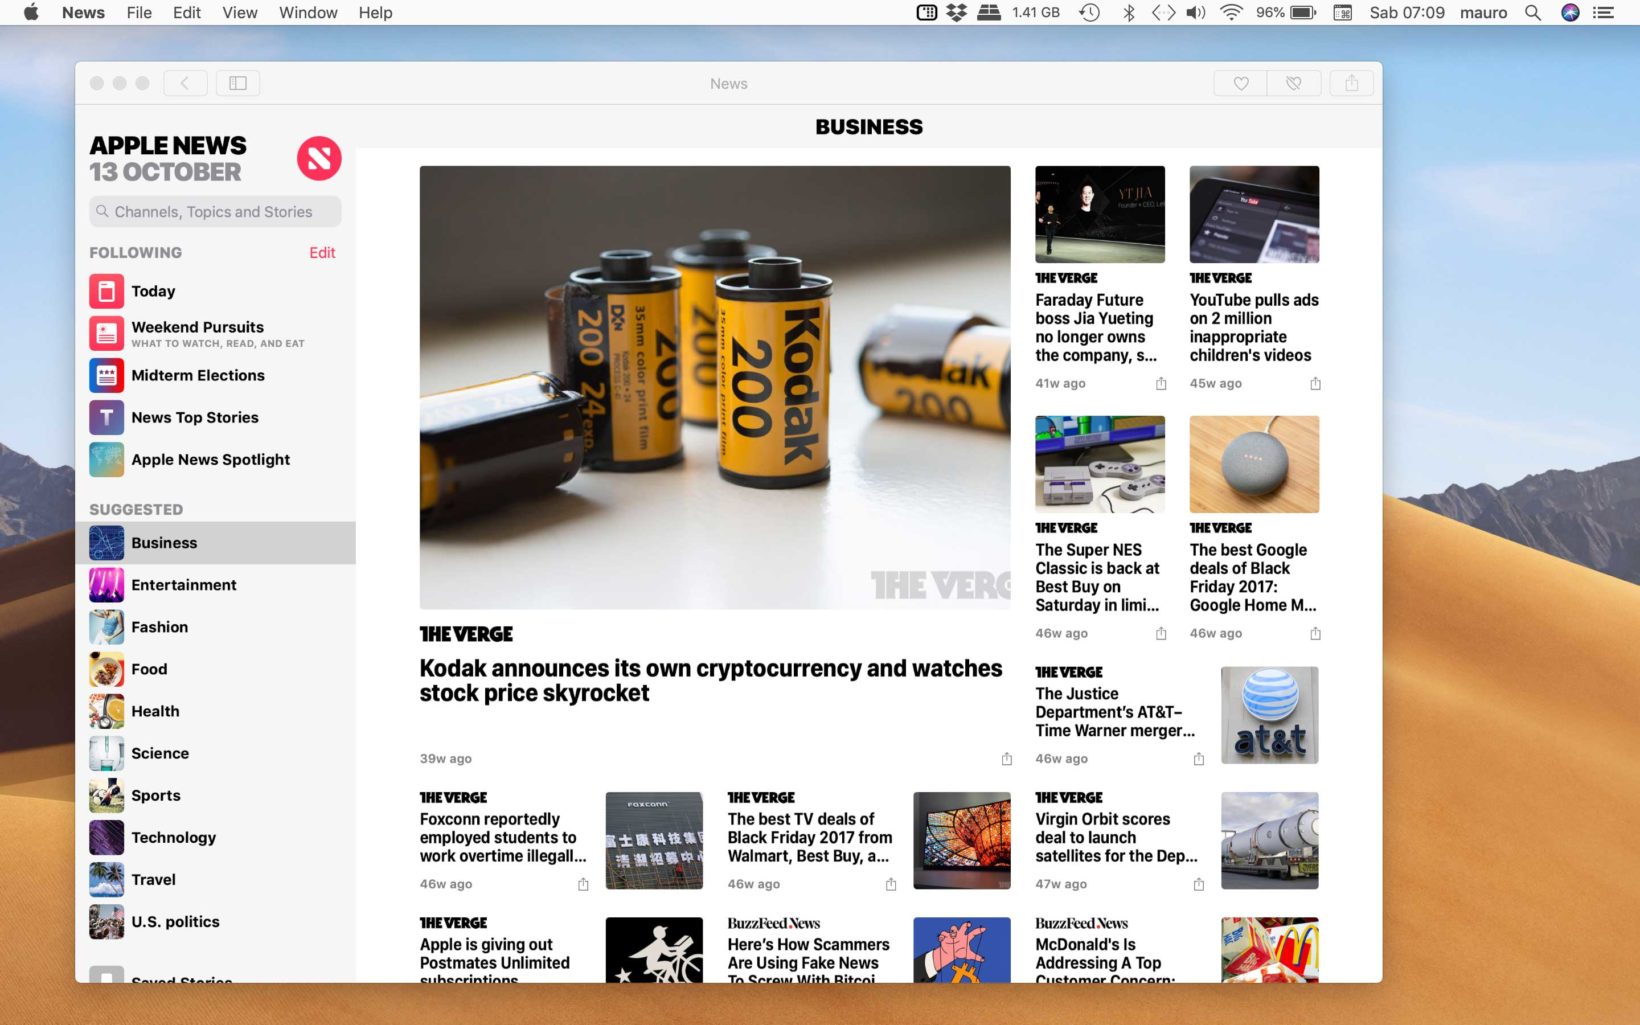Share the AT&T–Time Warner story
Image resolution: width=1640 pixels, height=1025 pixels.
1198,759
